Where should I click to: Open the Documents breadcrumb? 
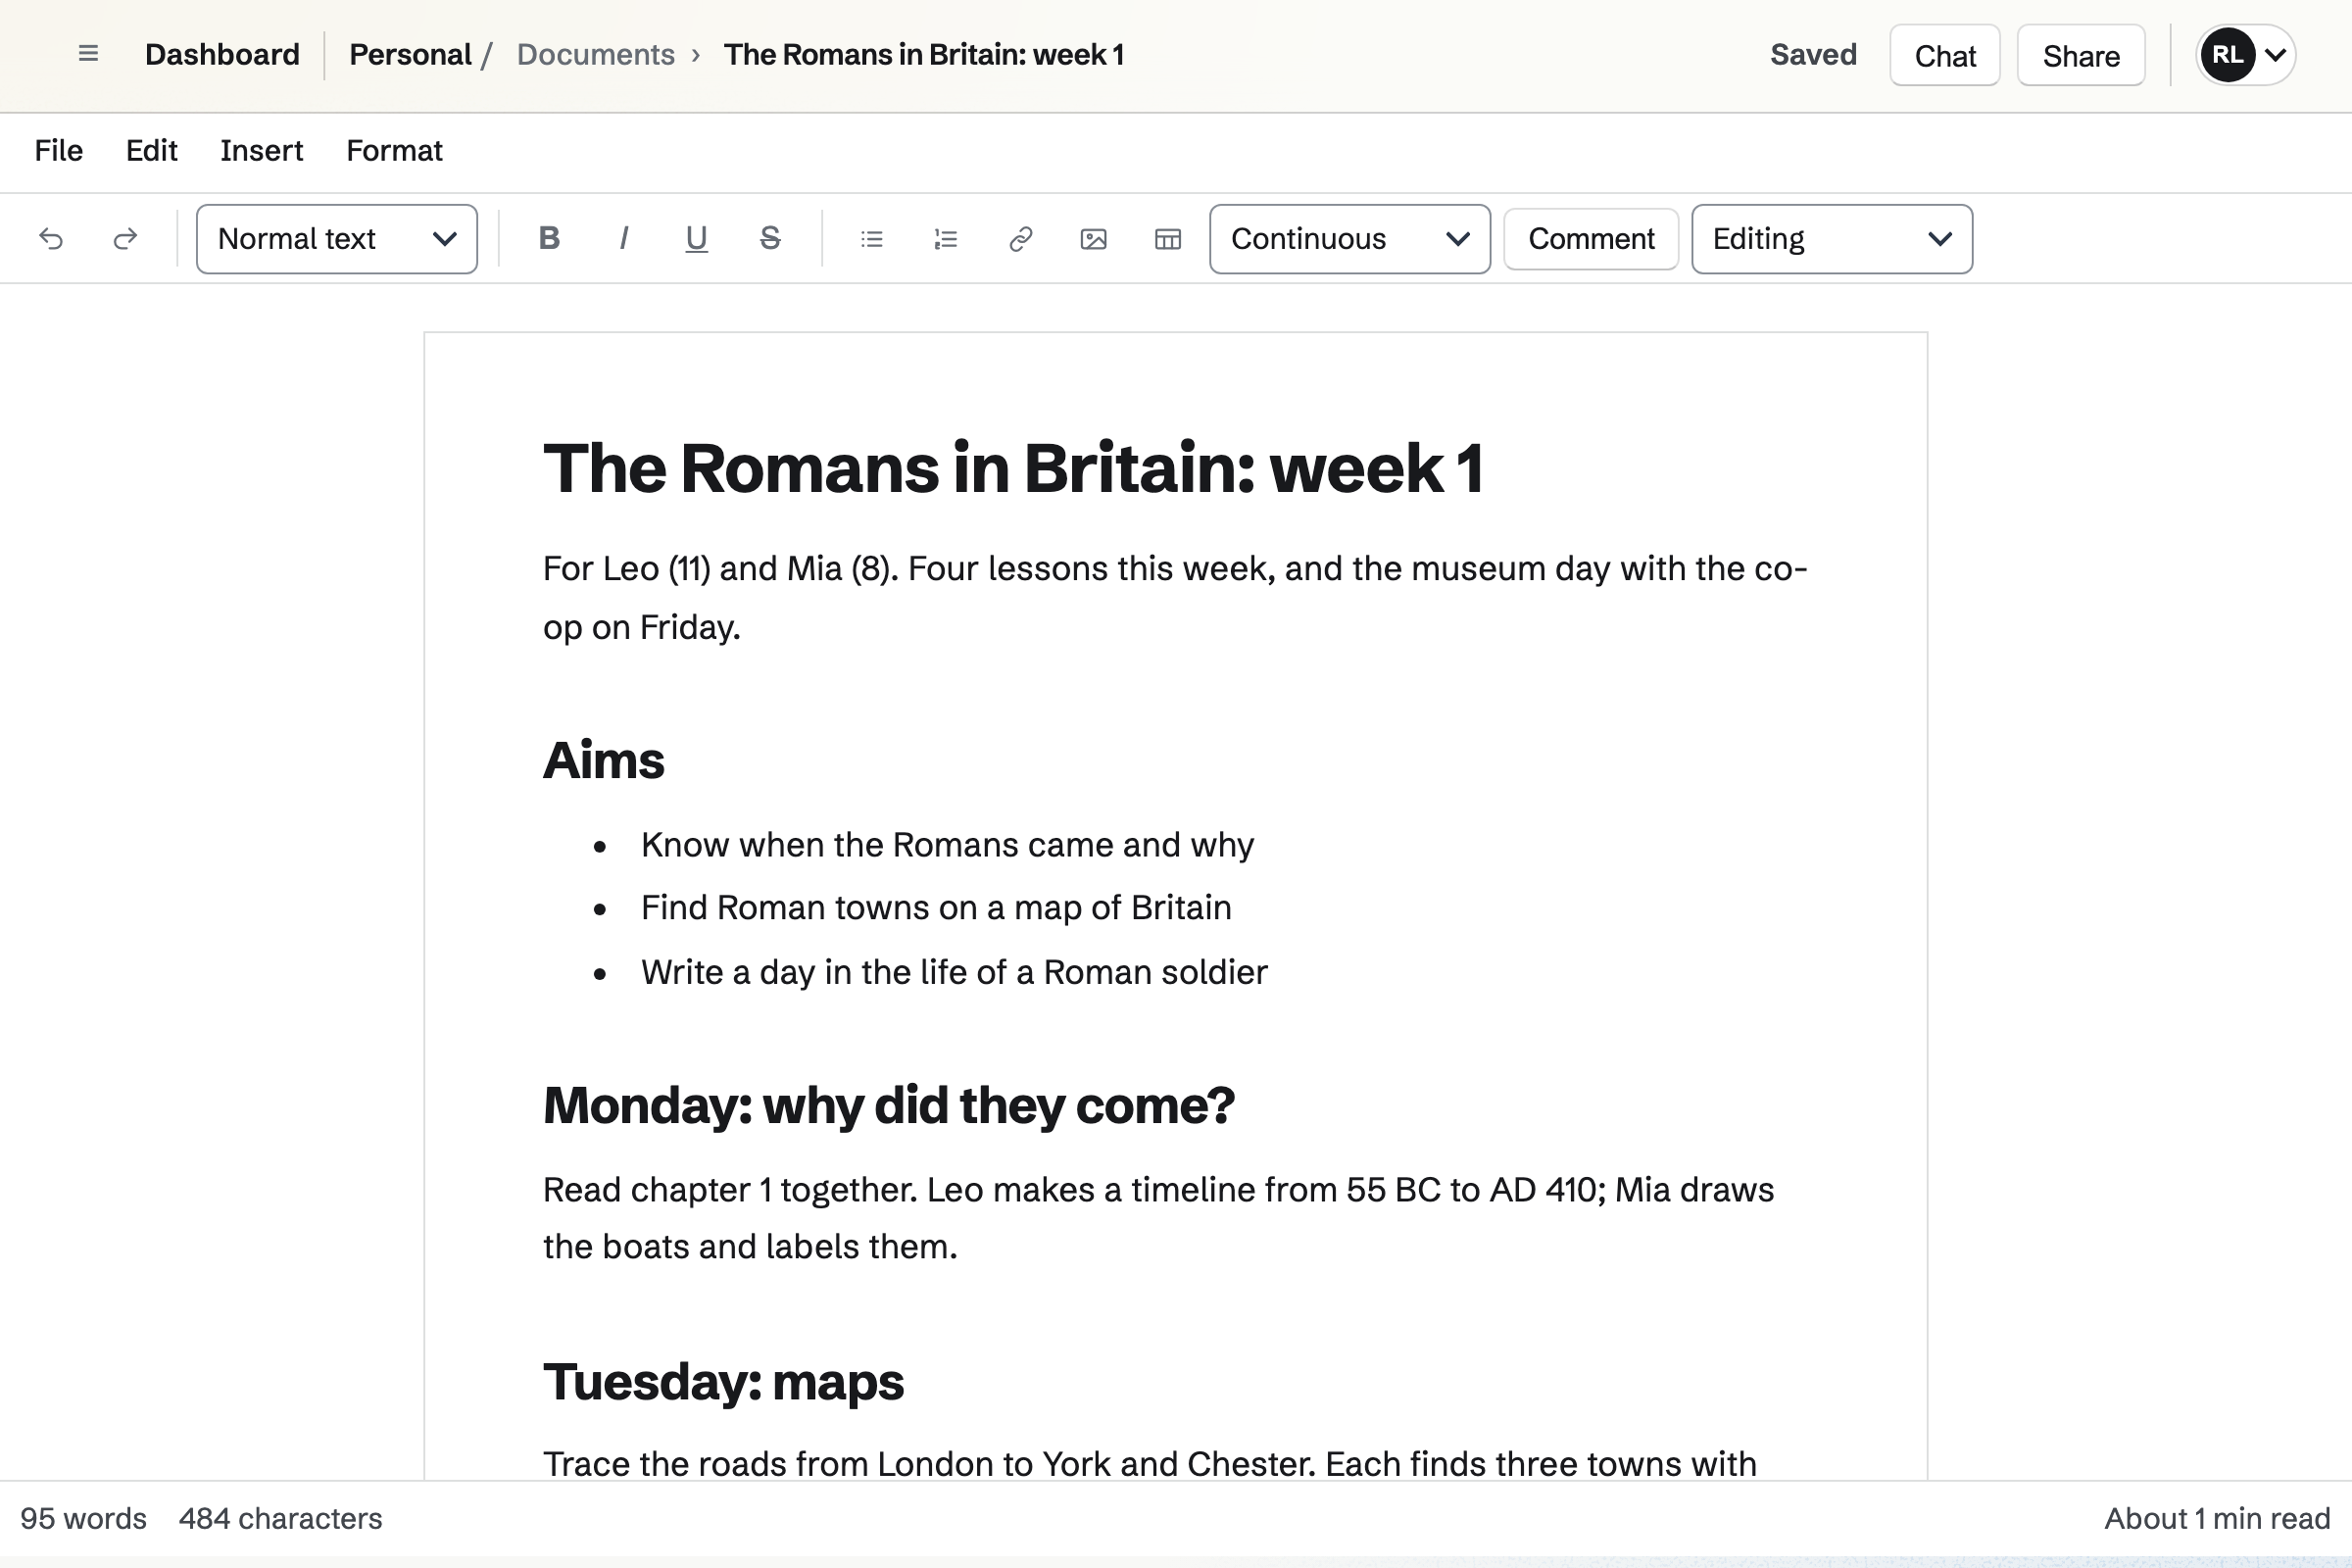click(x=596, y=54)
